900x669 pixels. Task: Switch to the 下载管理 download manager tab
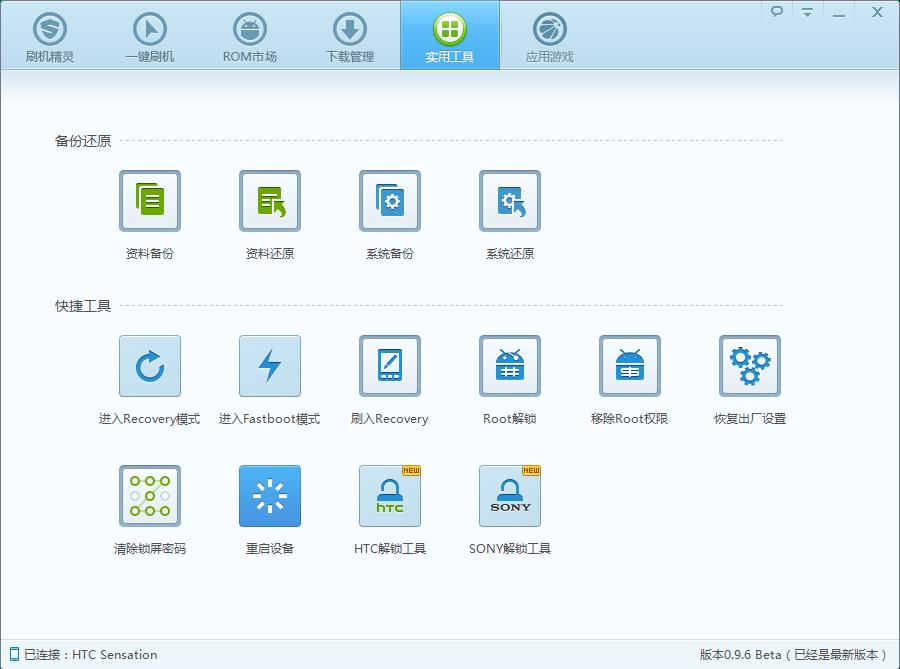point(350,36)
